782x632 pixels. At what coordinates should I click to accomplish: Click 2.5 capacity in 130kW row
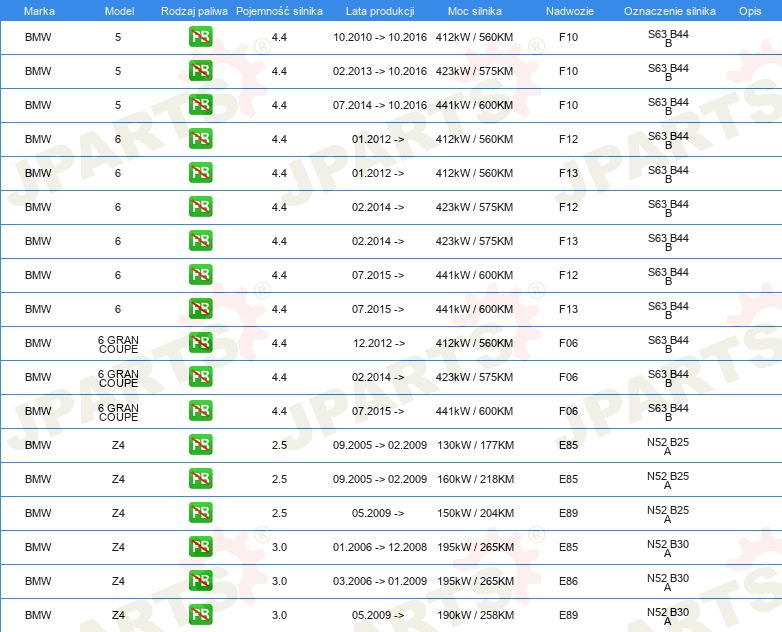[x=279, y=445]
